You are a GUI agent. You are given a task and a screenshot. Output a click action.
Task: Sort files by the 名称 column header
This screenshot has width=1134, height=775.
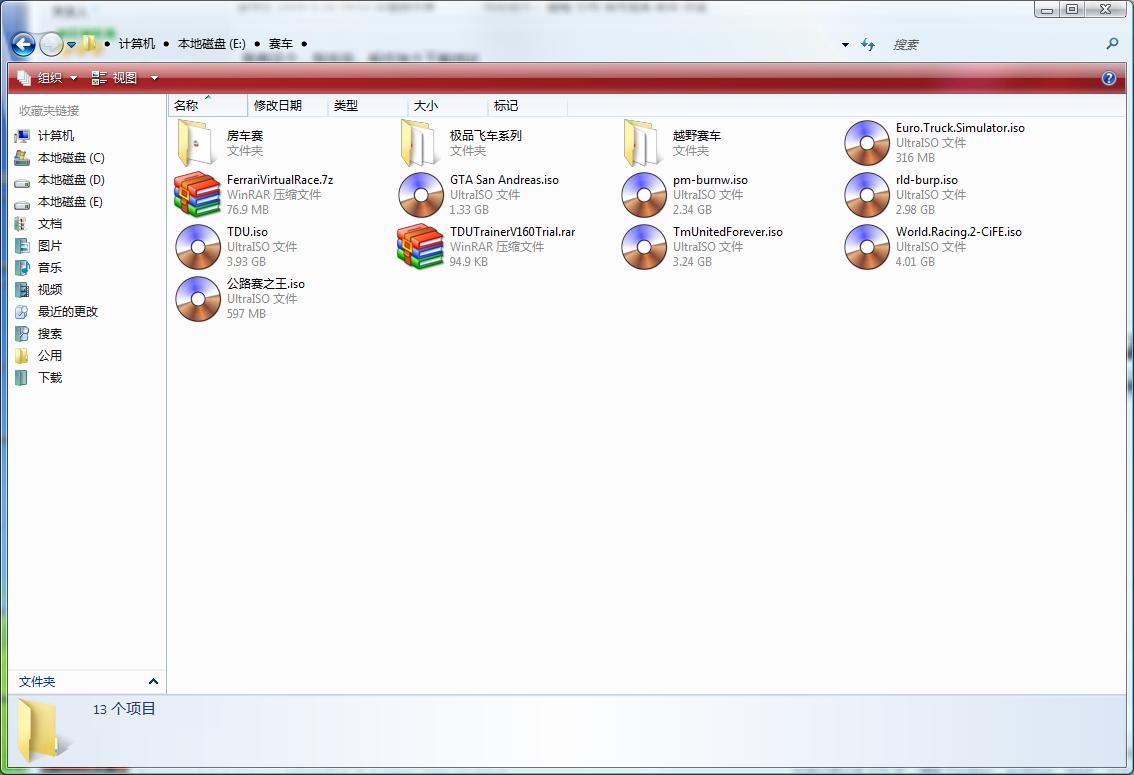[187, 105]
